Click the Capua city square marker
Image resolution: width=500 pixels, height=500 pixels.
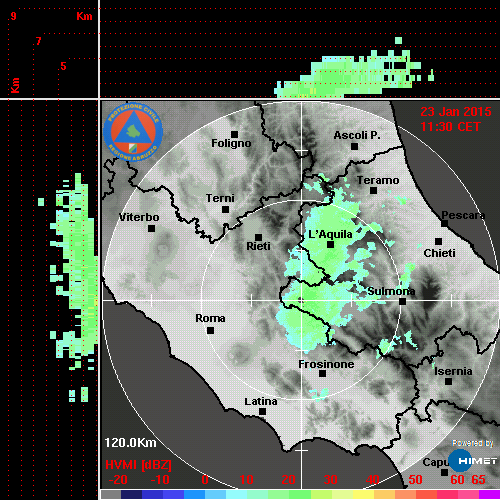[444, 472]
